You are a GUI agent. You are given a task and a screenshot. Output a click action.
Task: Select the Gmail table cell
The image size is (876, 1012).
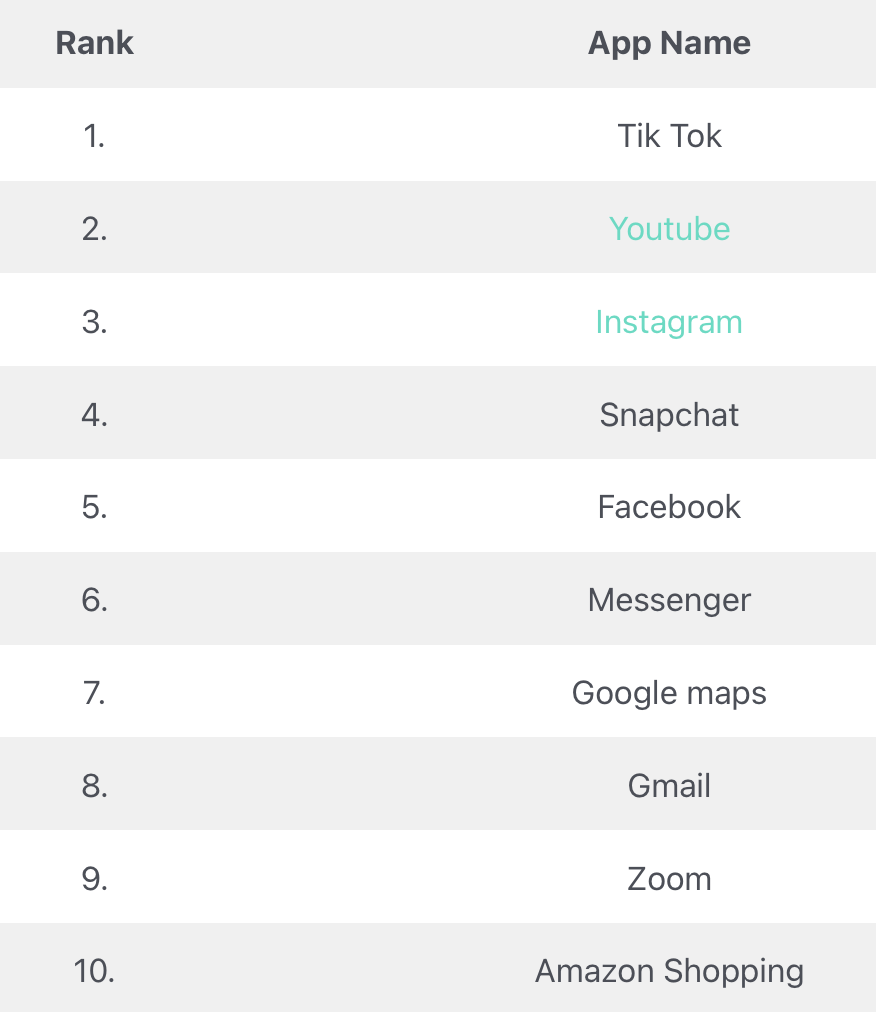tap(669, 785)
